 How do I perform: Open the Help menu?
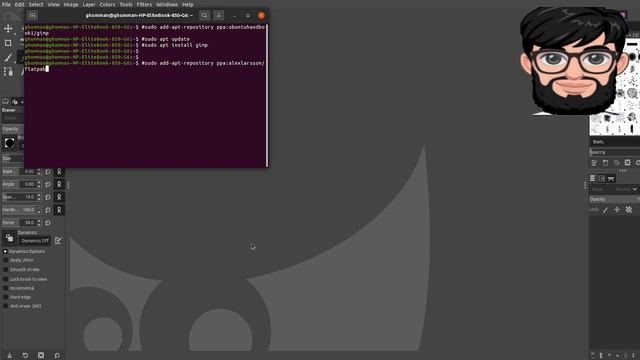[187, 4]
